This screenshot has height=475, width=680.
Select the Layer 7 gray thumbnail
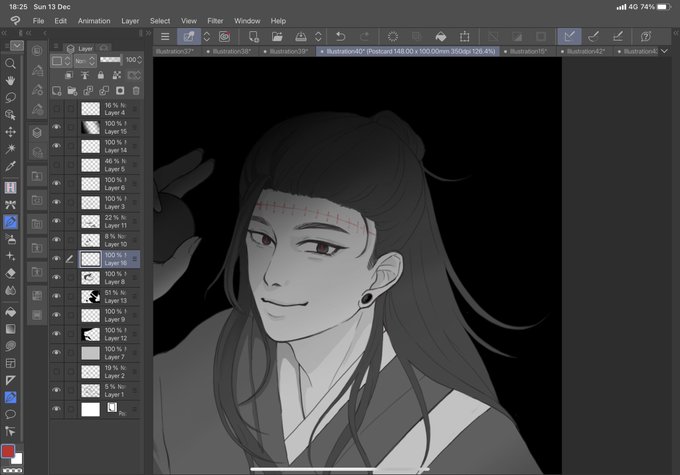tap(91, 353)
